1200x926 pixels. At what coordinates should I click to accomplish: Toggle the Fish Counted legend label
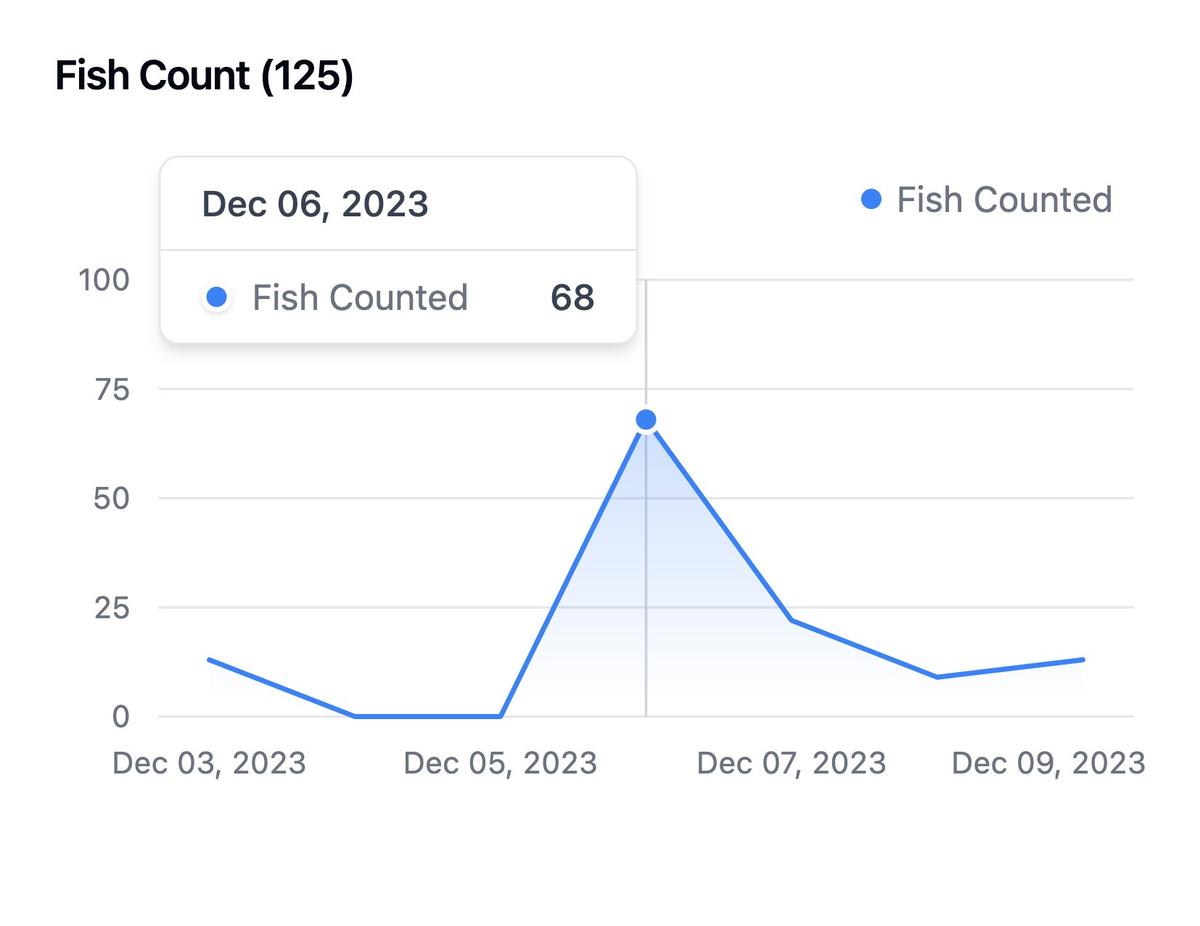[1004, 200]
